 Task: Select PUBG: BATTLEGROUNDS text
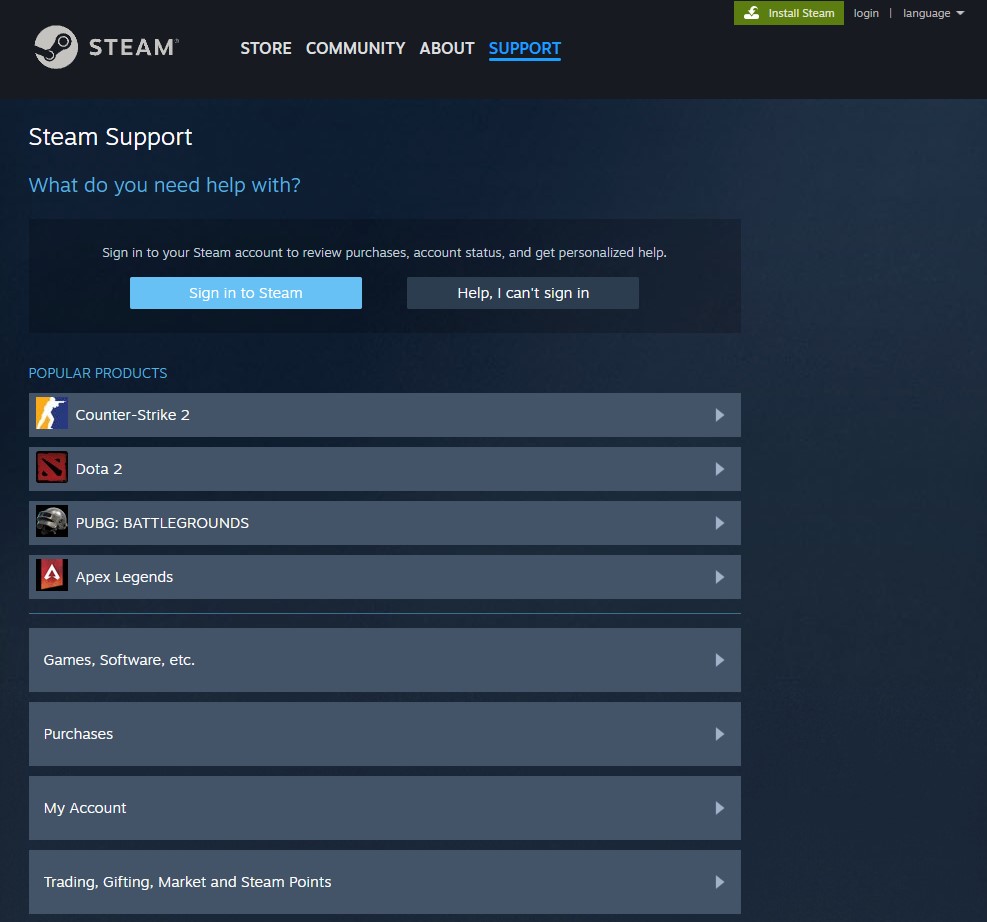click(x=162, y=523)
